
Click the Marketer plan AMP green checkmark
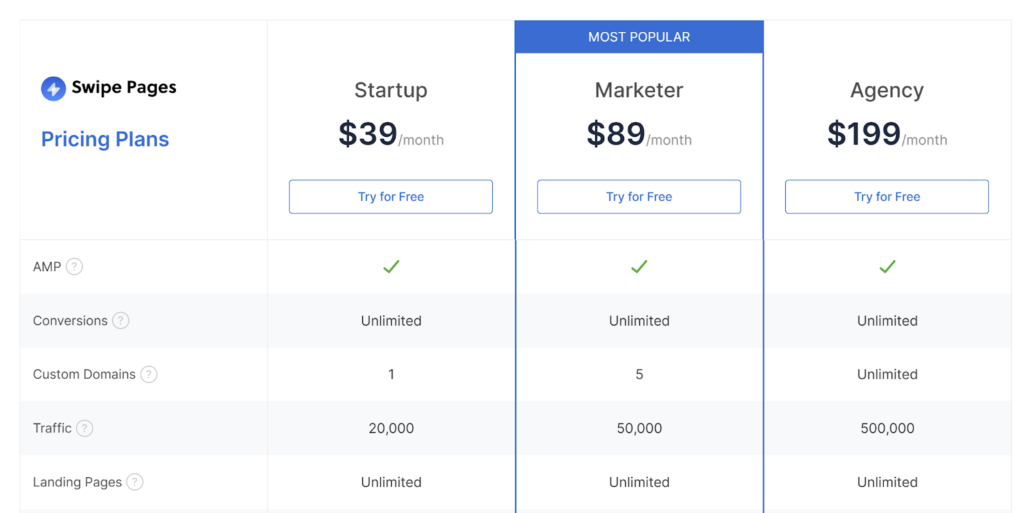(x=639, y=266)
